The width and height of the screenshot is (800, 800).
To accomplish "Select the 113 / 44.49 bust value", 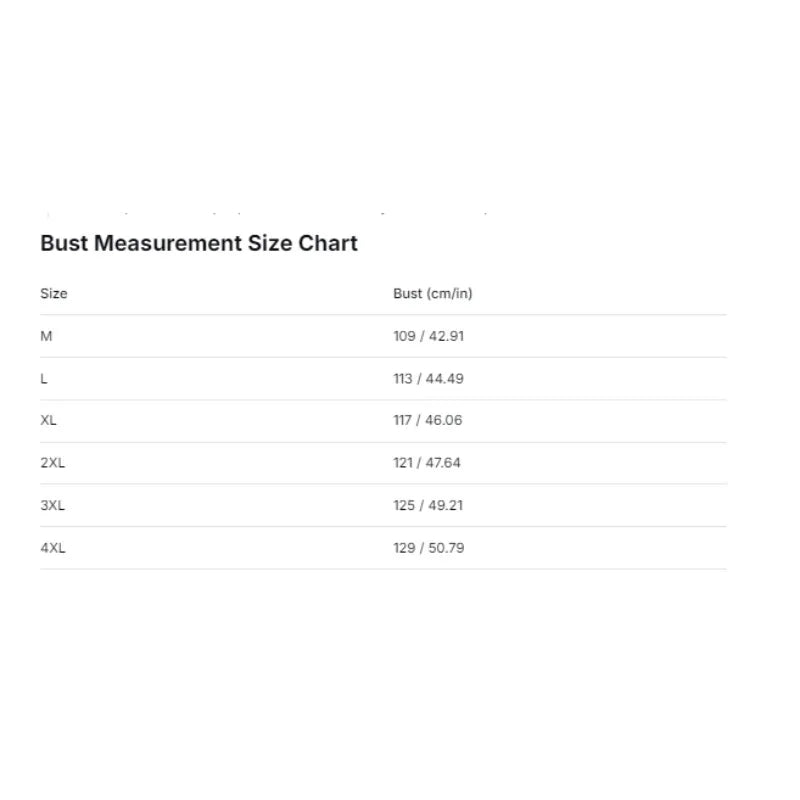I will point(429,379).
